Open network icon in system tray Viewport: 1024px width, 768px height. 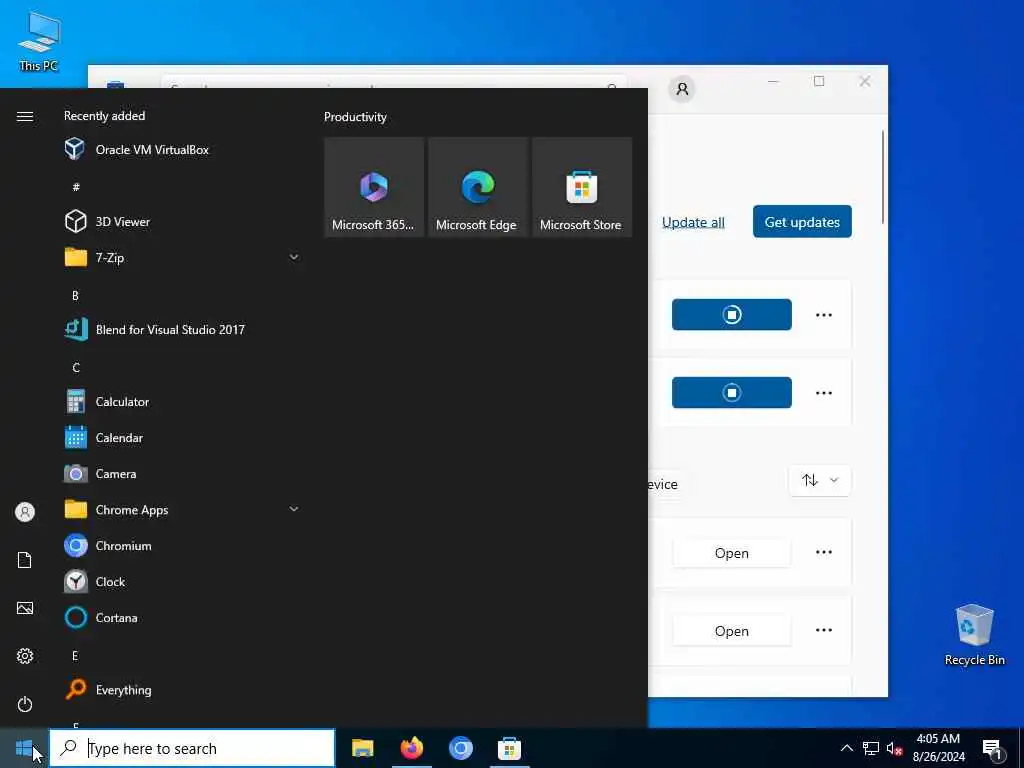tap(870, 748)
